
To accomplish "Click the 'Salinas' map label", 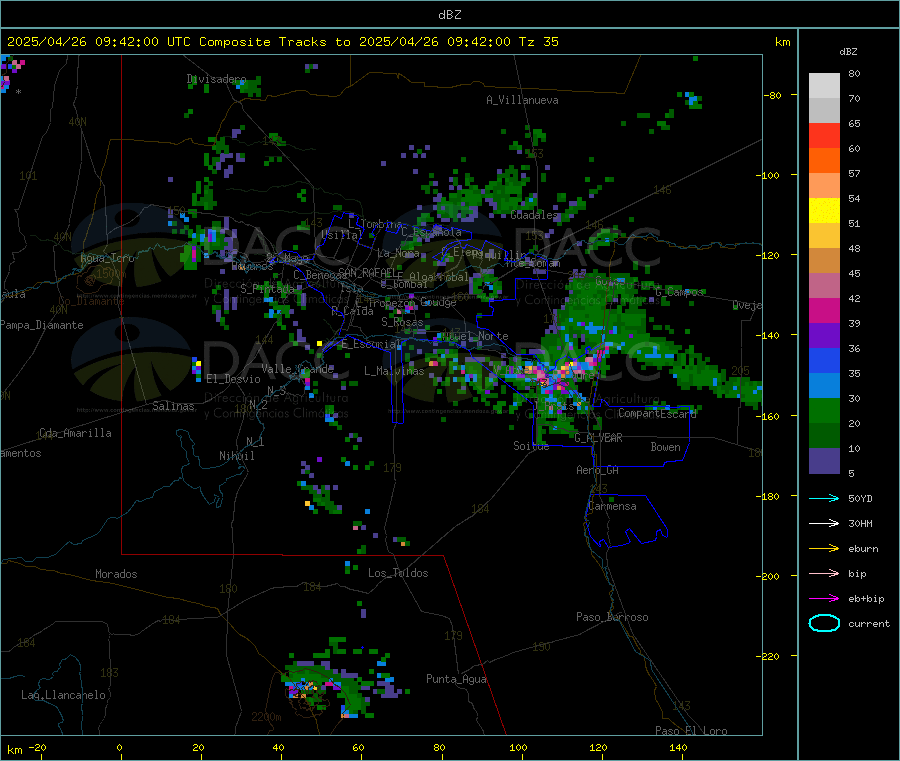I will (173, 406).
